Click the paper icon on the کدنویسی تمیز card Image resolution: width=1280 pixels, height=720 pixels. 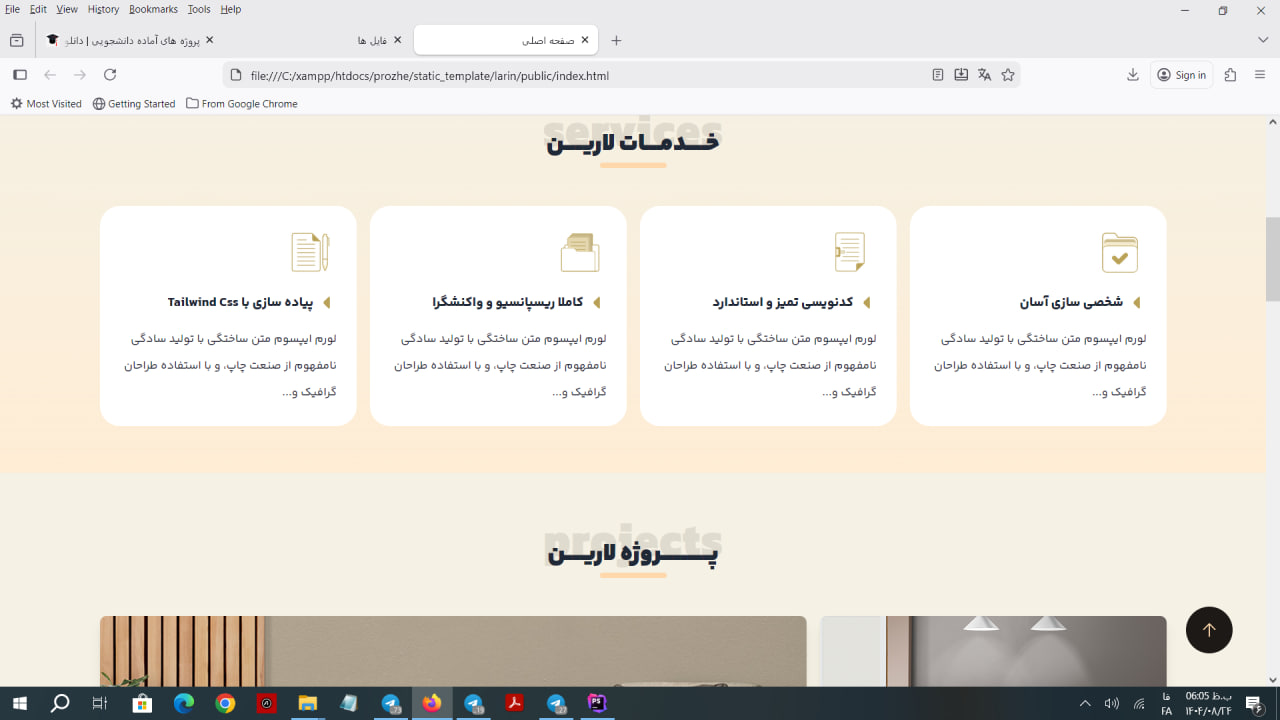click(x=849, y=251)
